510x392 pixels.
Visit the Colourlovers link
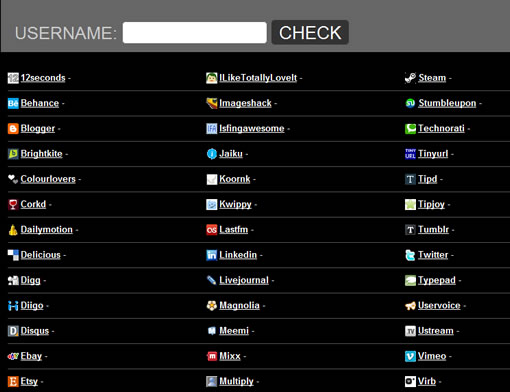[x=48, y=179]
